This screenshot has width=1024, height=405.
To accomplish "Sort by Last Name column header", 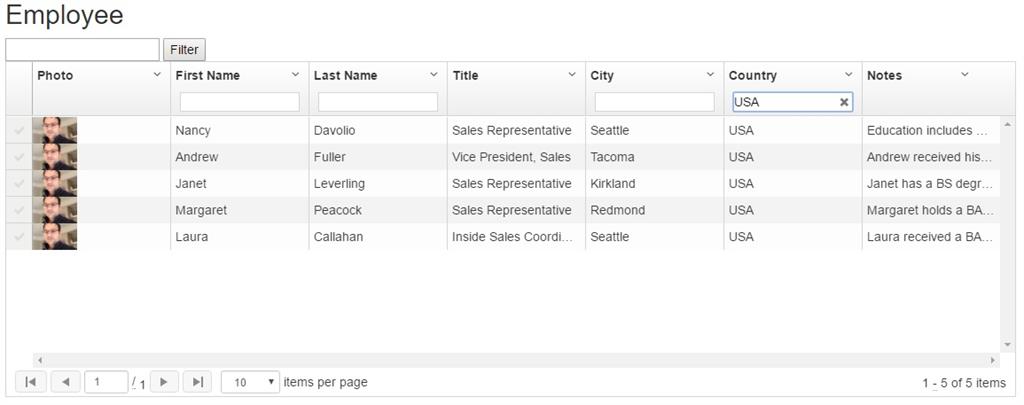I will [345, 75].
